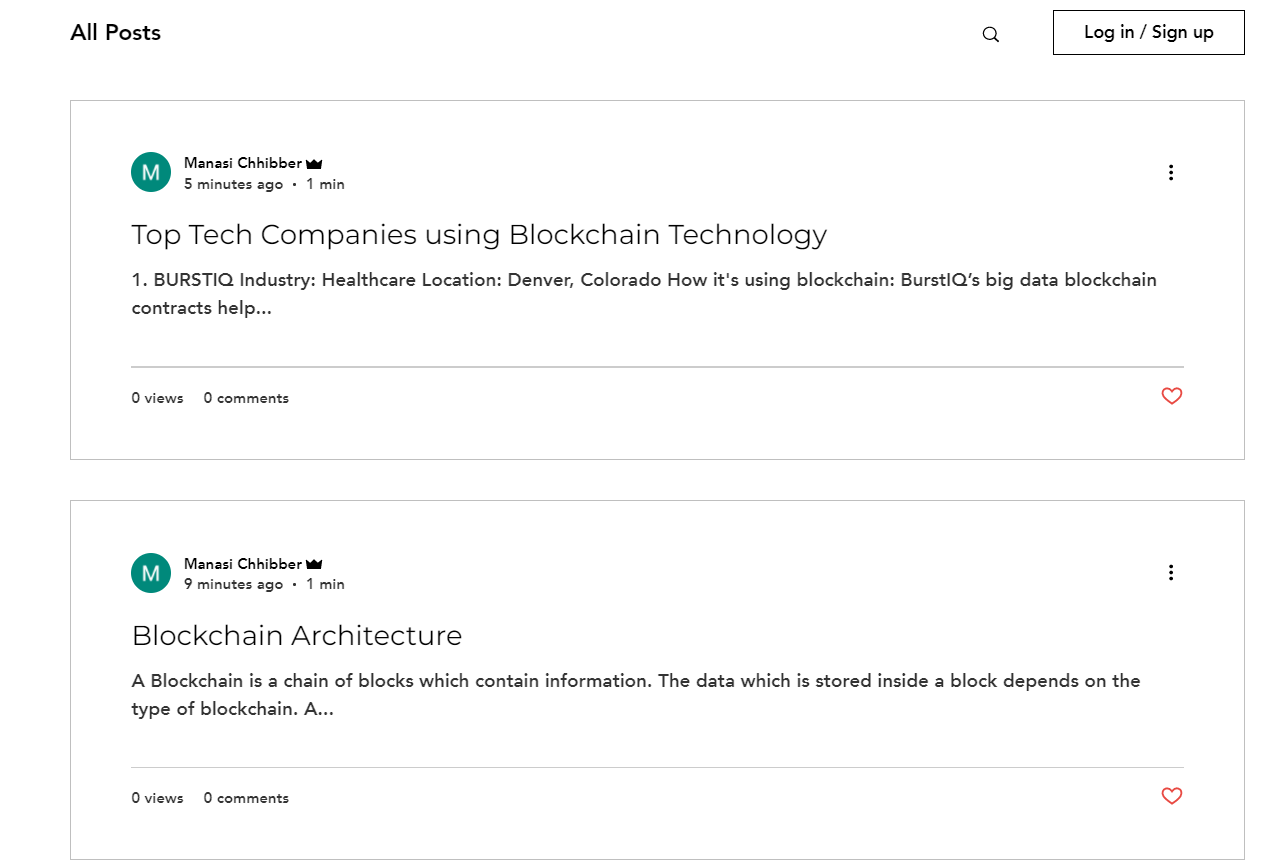1288x862 pixels.
Task: Open more actions menu for Top Tech Companies post
Action: (1171, 173)
